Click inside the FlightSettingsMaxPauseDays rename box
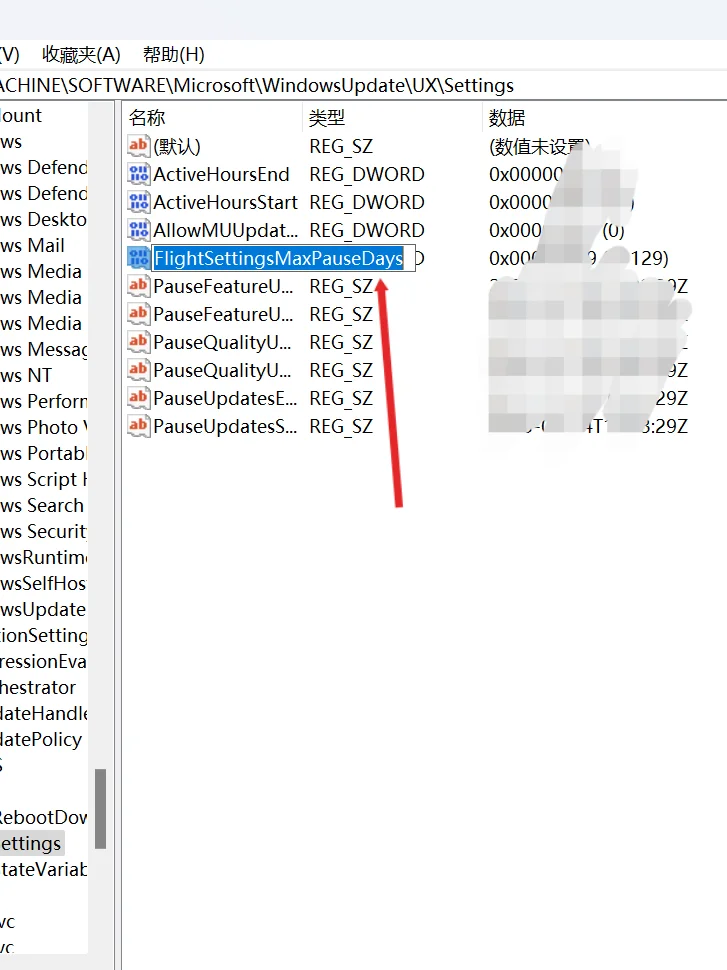Viewport: 727px width, 970px height. pyautogui.click(x=283, y=258)
